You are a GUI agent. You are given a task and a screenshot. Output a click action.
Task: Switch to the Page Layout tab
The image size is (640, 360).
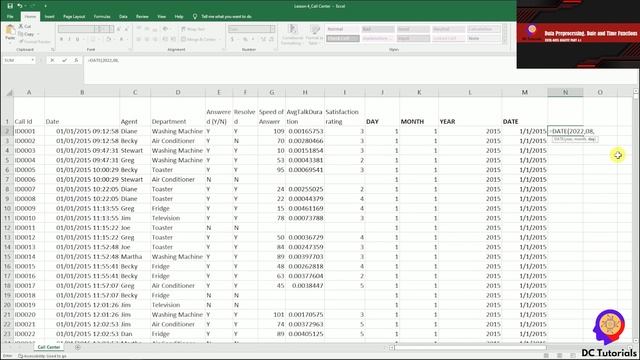point(74,16)
